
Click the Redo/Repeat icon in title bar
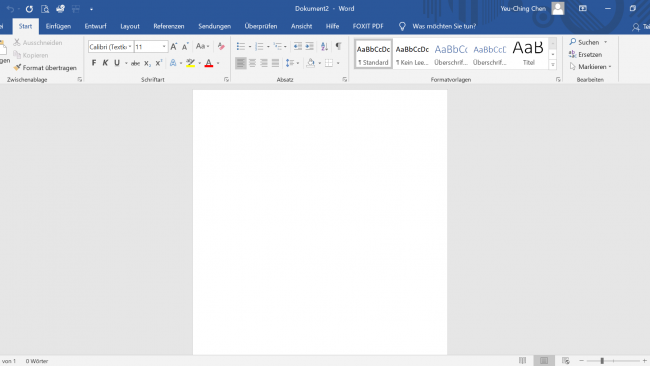pyautogui.click(x=29, y=9)
